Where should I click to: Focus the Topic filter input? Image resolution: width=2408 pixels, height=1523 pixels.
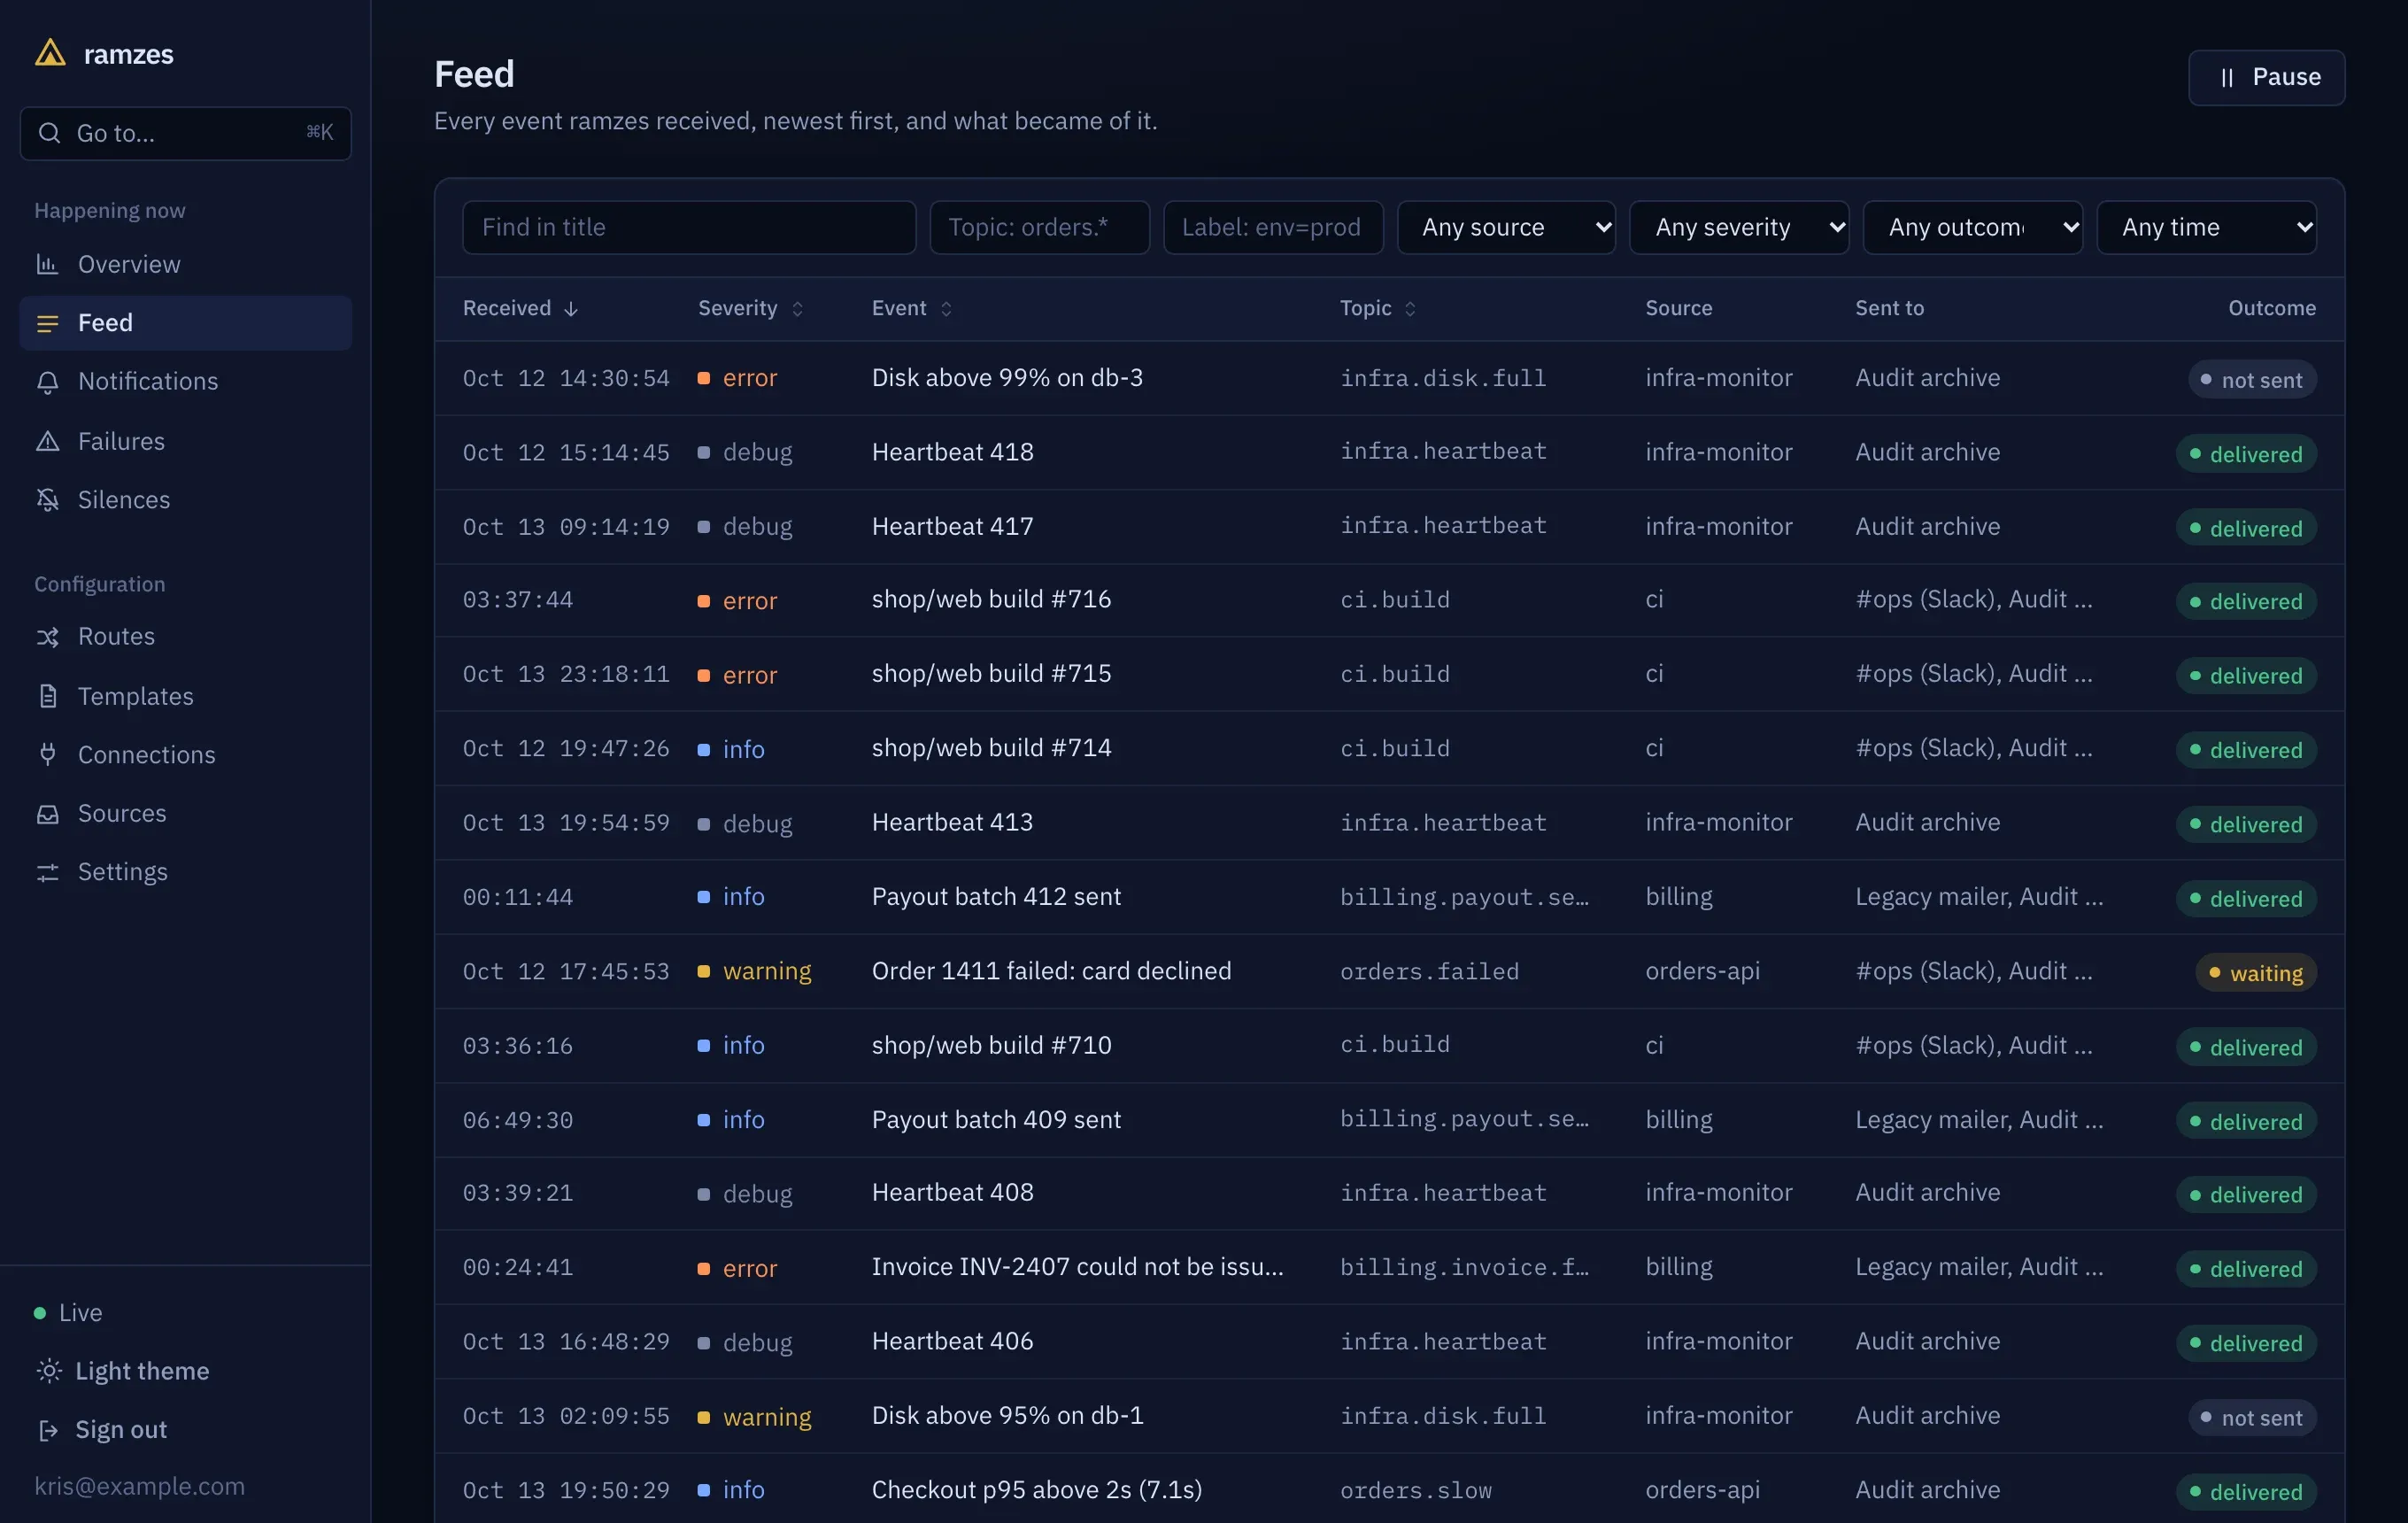(x=1039, y=228)
